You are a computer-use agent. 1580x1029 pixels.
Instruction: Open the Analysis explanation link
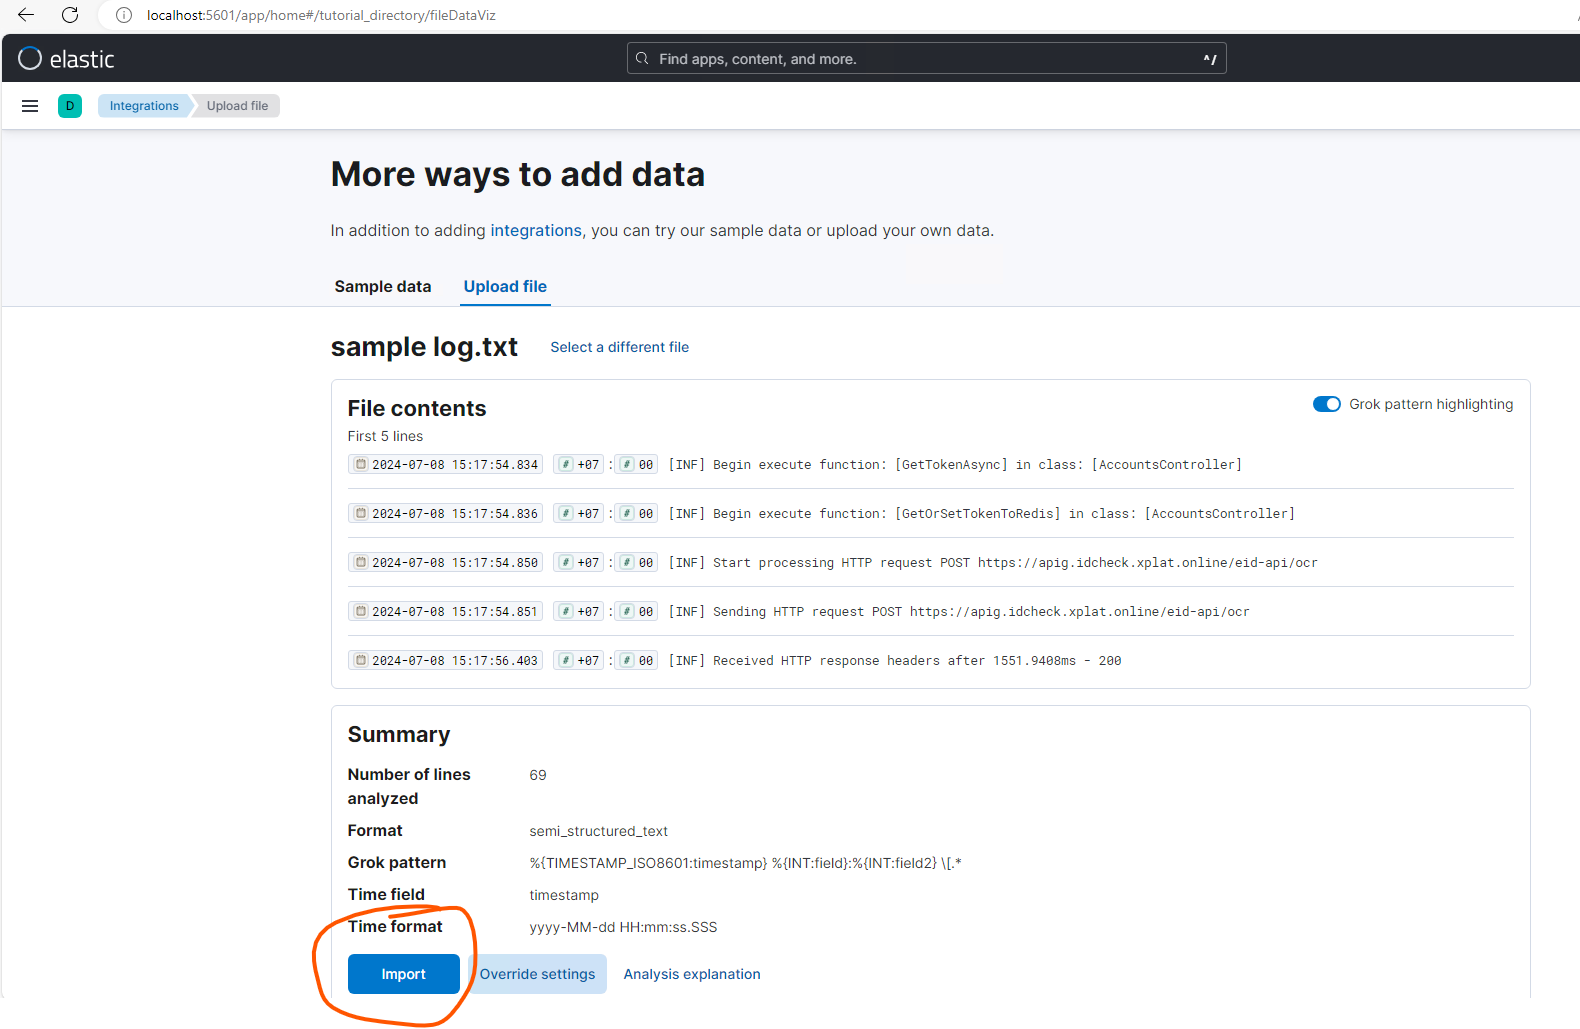tap(692, 974)
